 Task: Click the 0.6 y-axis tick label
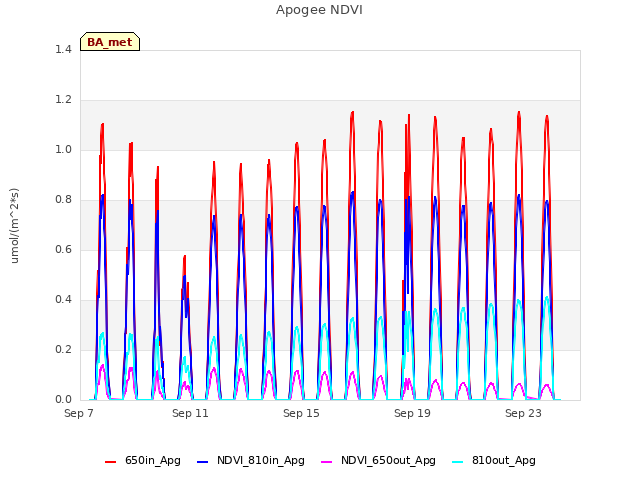(x=63, y=250)
